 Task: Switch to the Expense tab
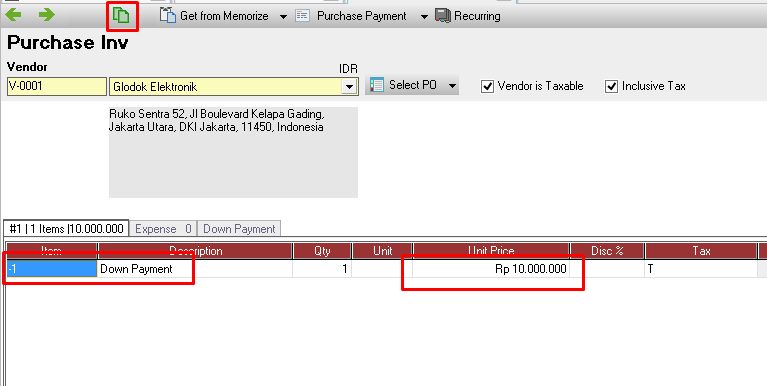pyautogui.click(x=163, y=229)
